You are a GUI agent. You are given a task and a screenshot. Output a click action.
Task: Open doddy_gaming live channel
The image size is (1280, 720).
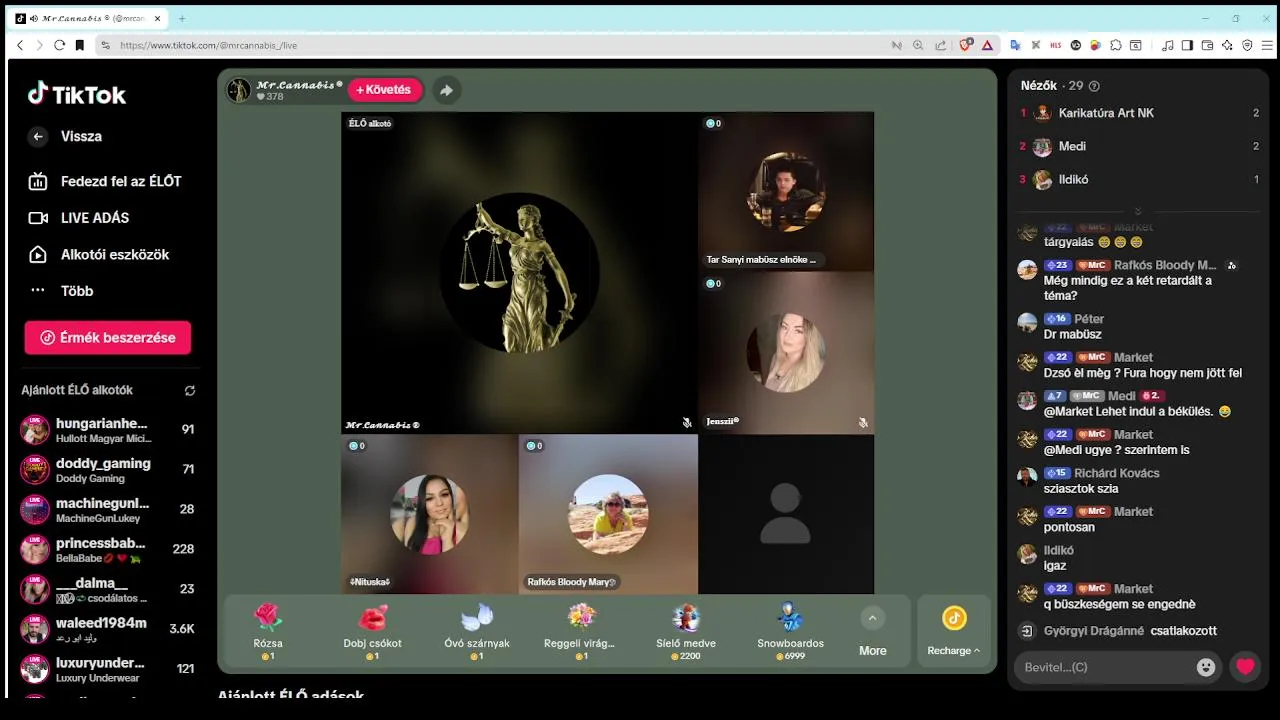(107, 470)
